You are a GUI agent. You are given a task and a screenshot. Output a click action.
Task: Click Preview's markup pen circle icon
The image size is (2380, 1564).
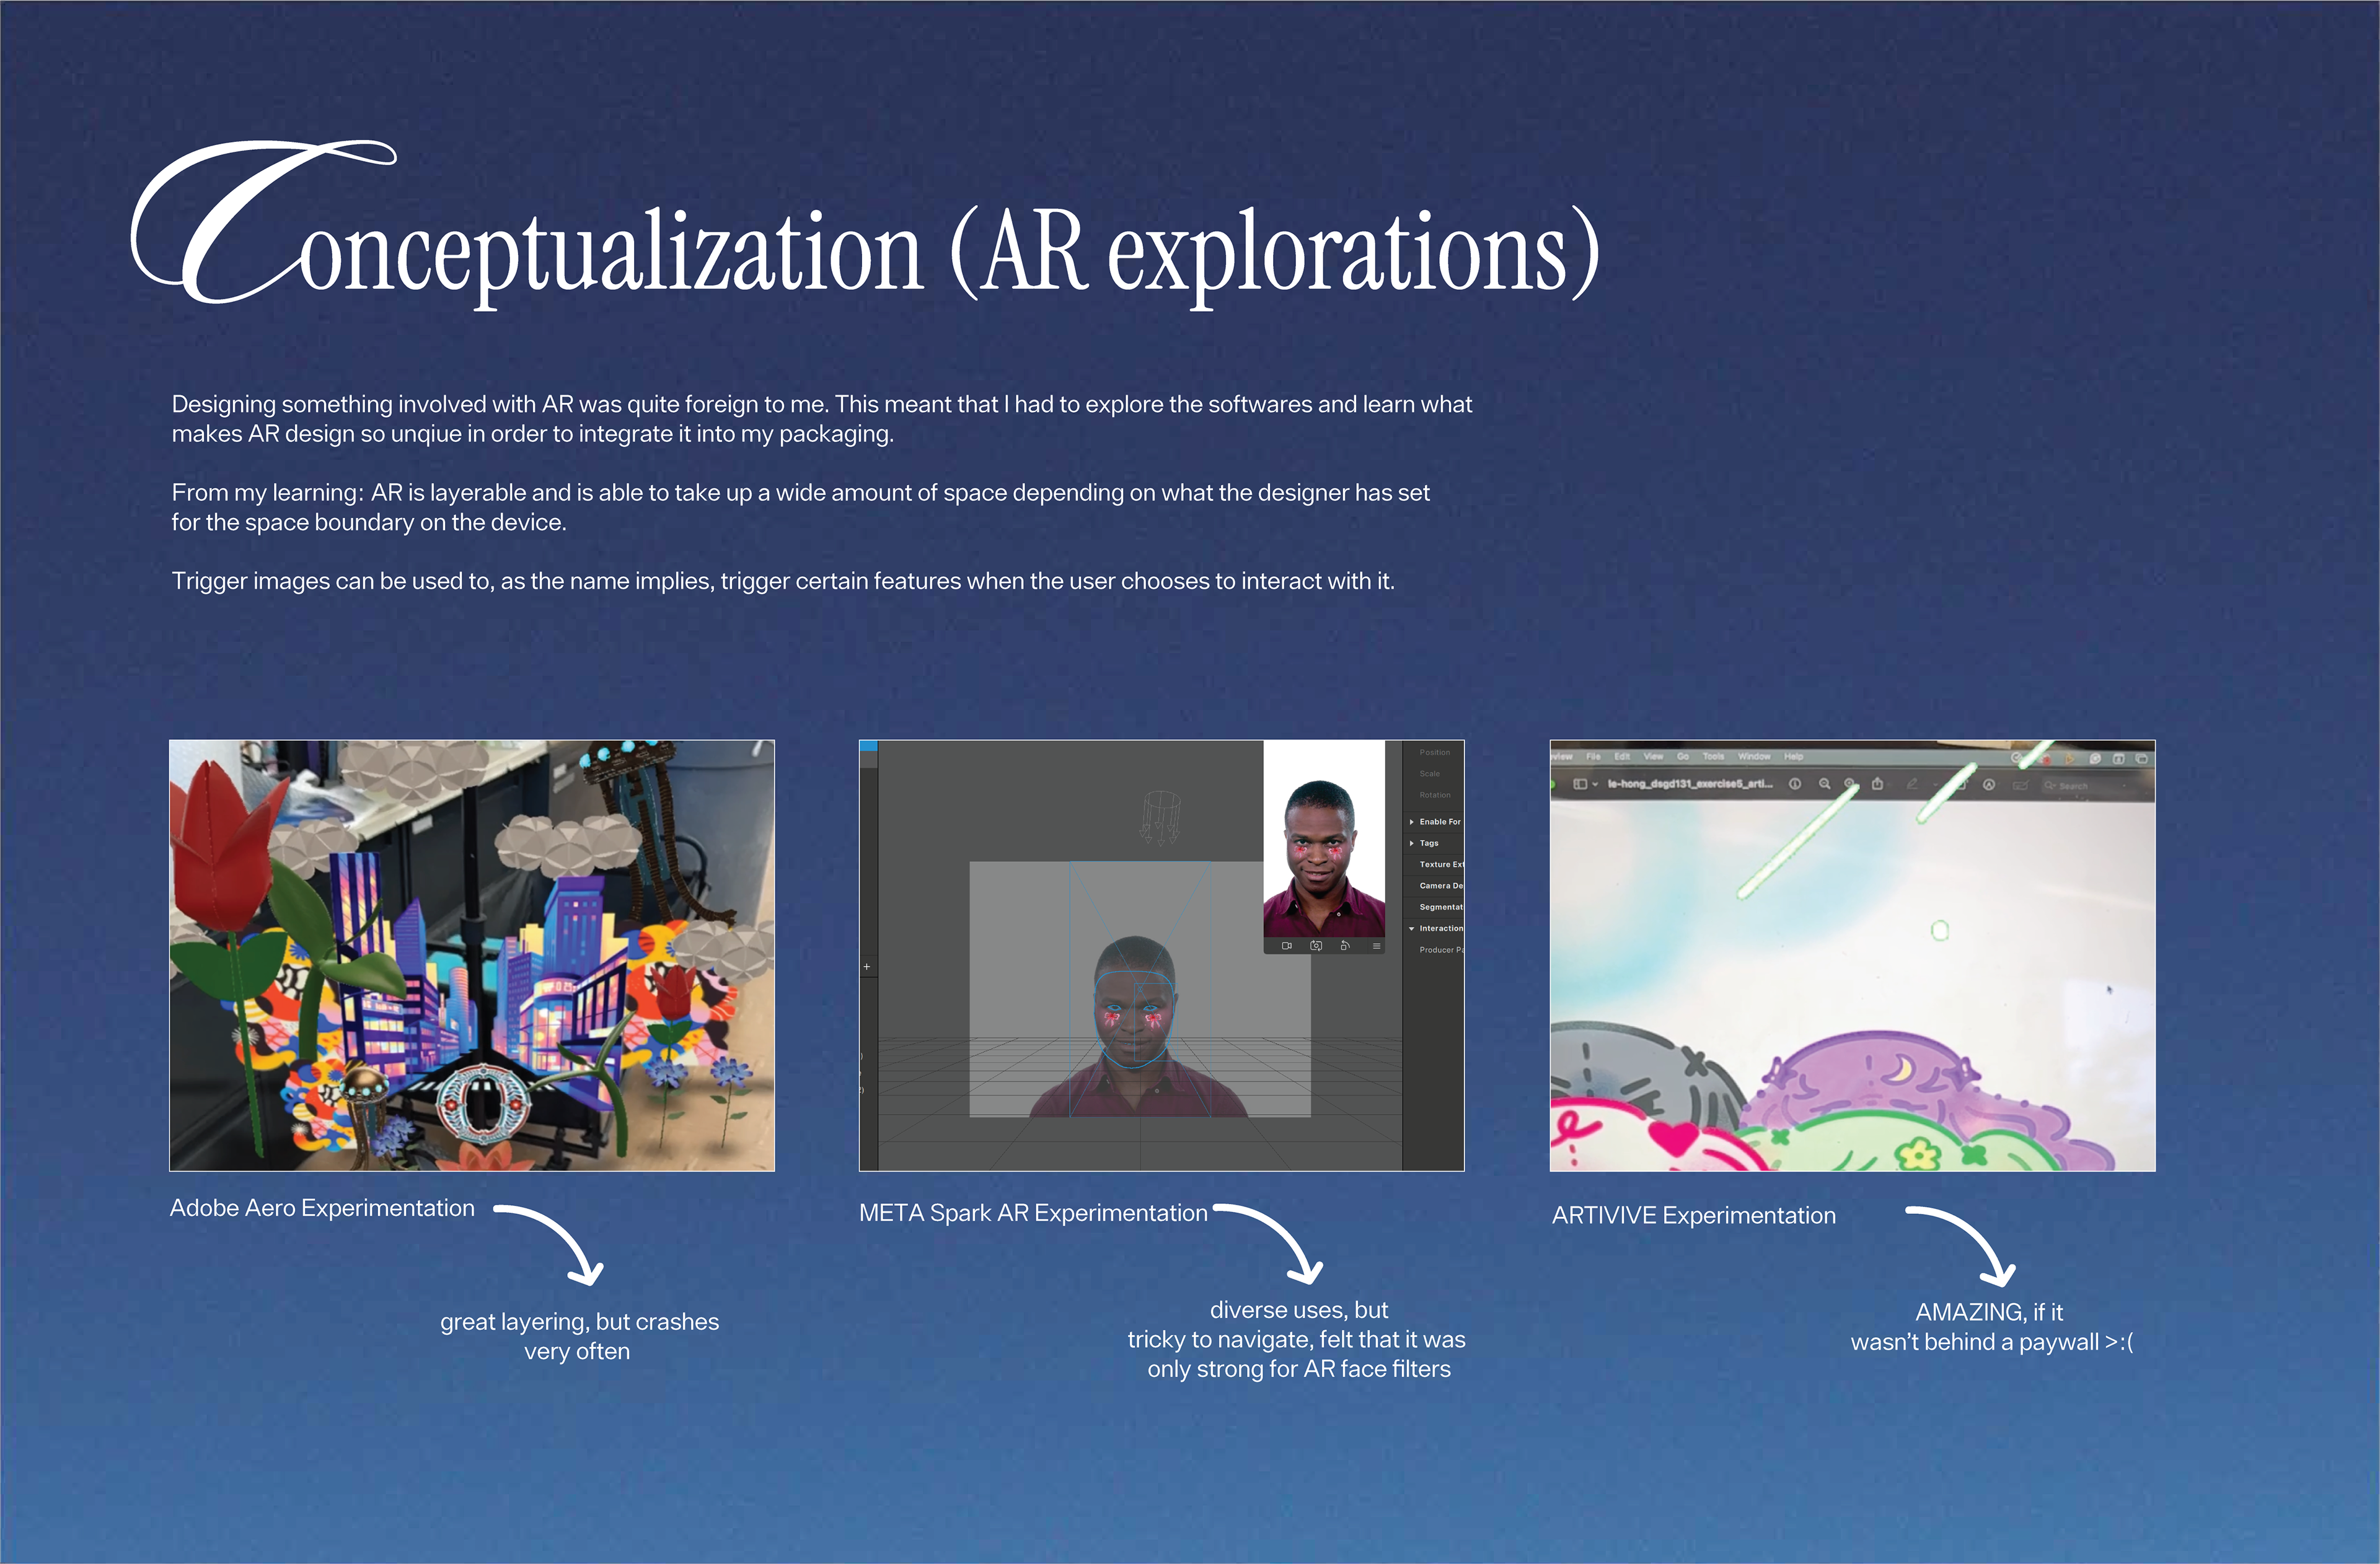pos(1989,785)
